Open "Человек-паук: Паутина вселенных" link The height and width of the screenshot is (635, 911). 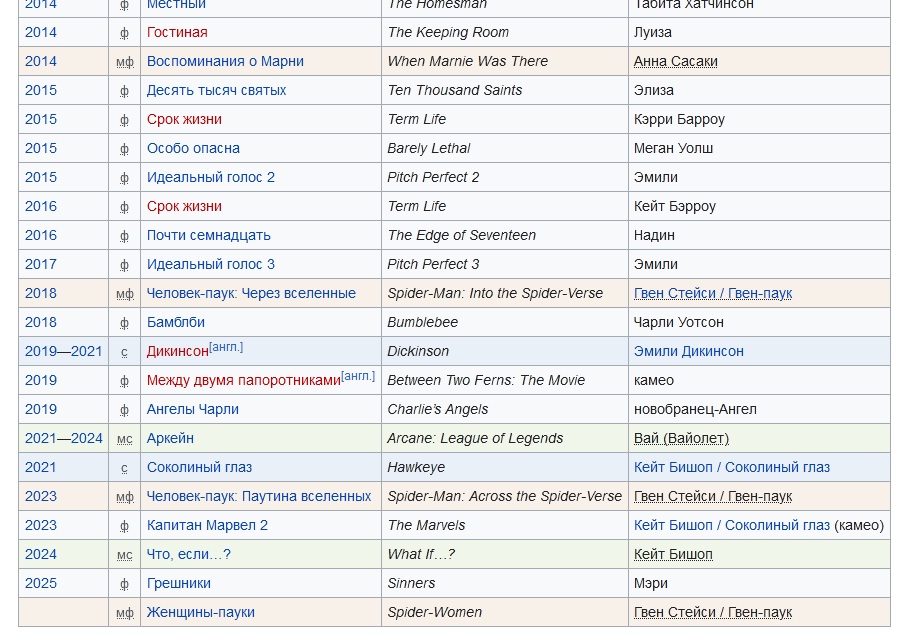click(259, 497)
